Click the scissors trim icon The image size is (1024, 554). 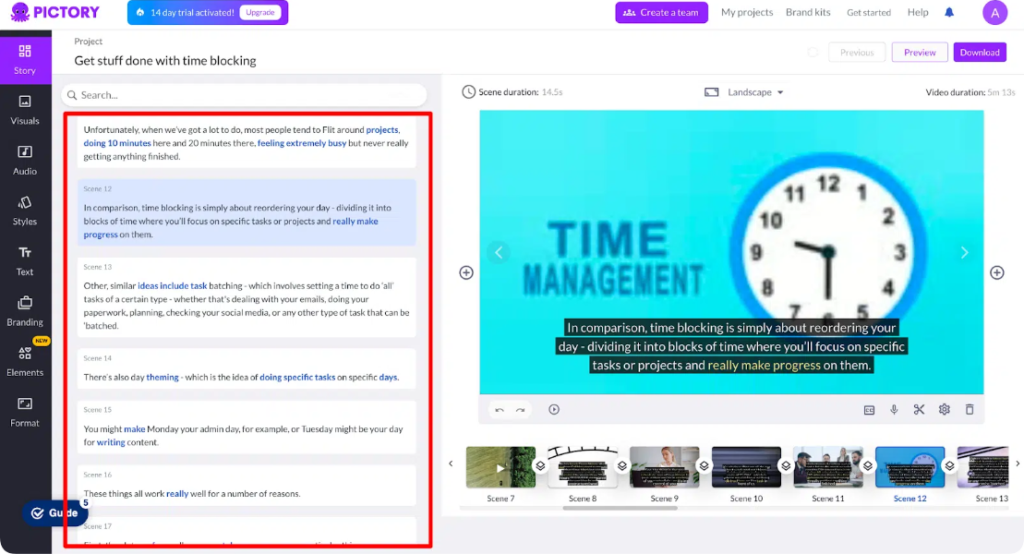[x=919, y=409]
